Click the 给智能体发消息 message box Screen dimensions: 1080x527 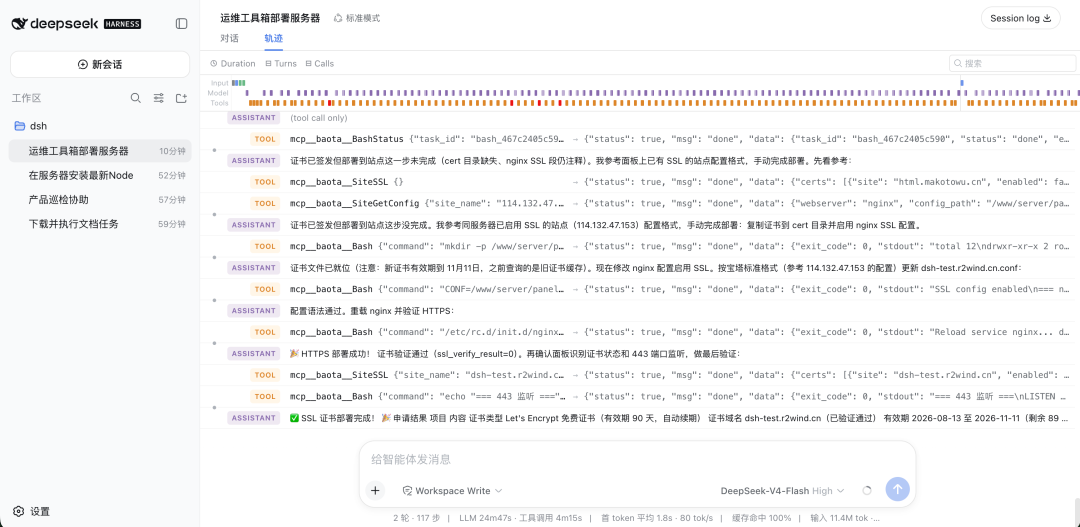637,459
